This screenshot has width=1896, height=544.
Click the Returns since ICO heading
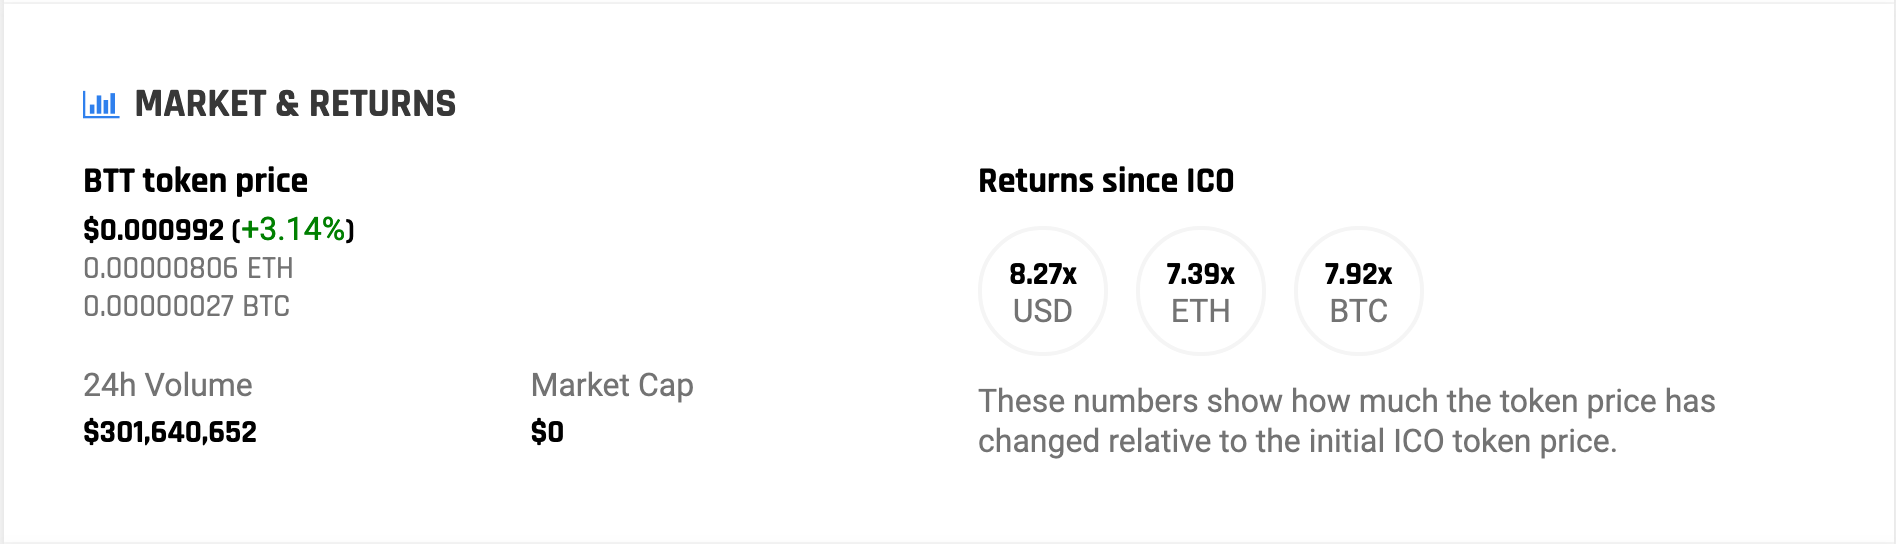[x=1105, y=181]
